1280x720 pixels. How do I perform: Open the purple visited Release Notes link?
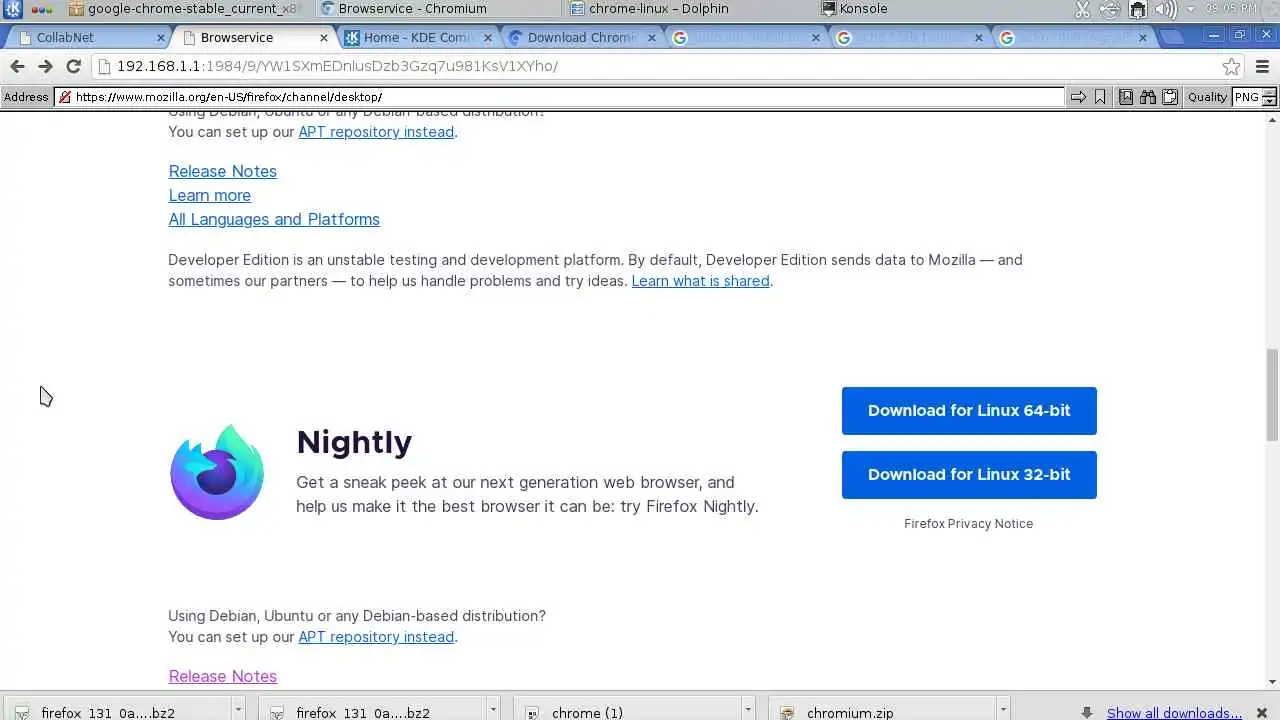pos(222,677)
